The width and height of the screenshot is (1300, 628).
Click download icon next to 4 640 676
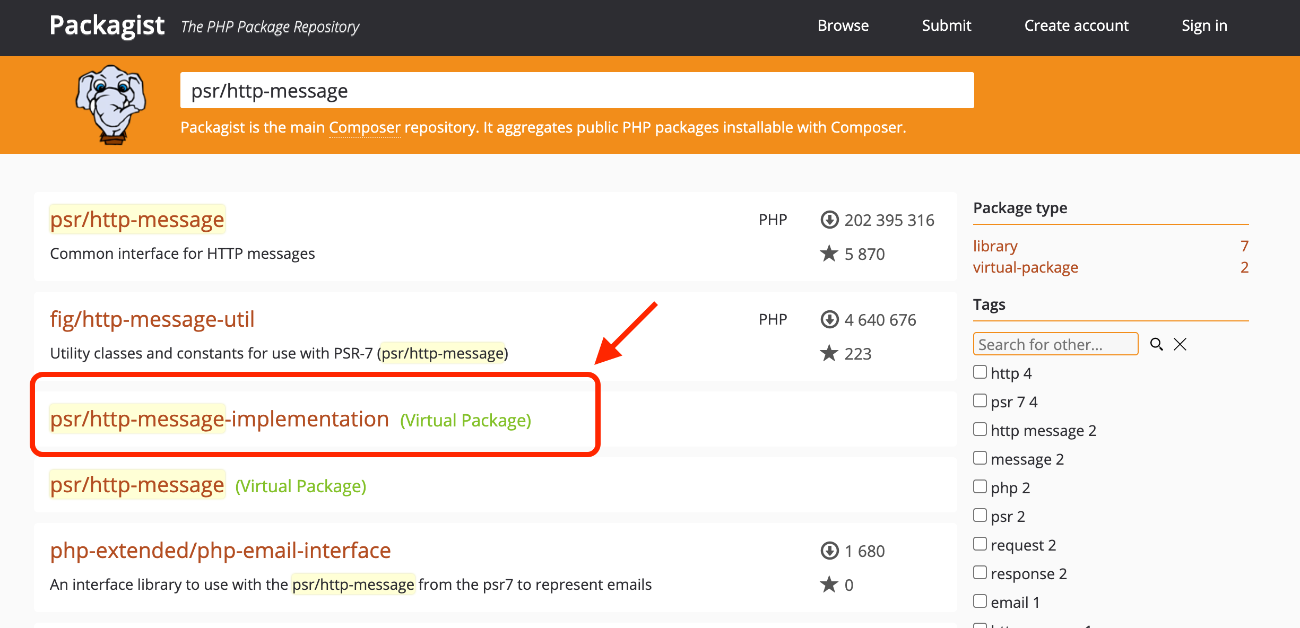coord(829,320)
